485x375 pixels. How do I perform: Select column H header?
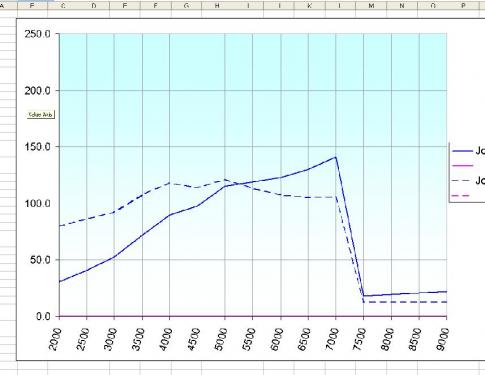point(217,6)
